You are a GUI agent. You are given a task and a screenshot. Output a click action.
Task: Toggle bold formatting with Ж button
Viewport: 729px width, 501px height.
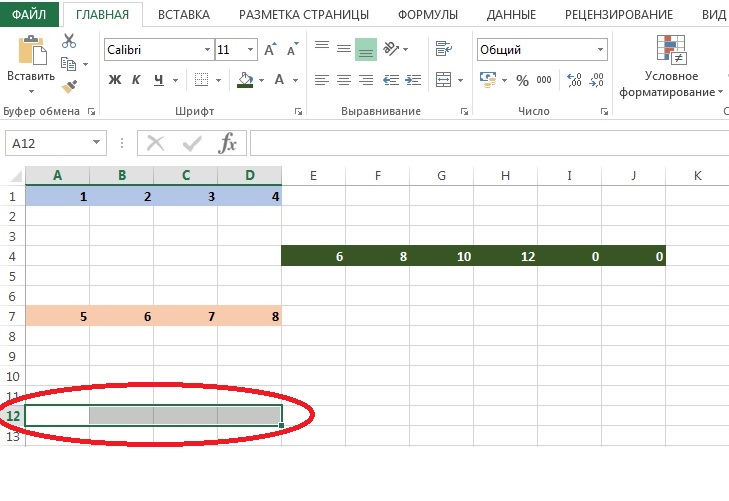[x=114, y=80]
